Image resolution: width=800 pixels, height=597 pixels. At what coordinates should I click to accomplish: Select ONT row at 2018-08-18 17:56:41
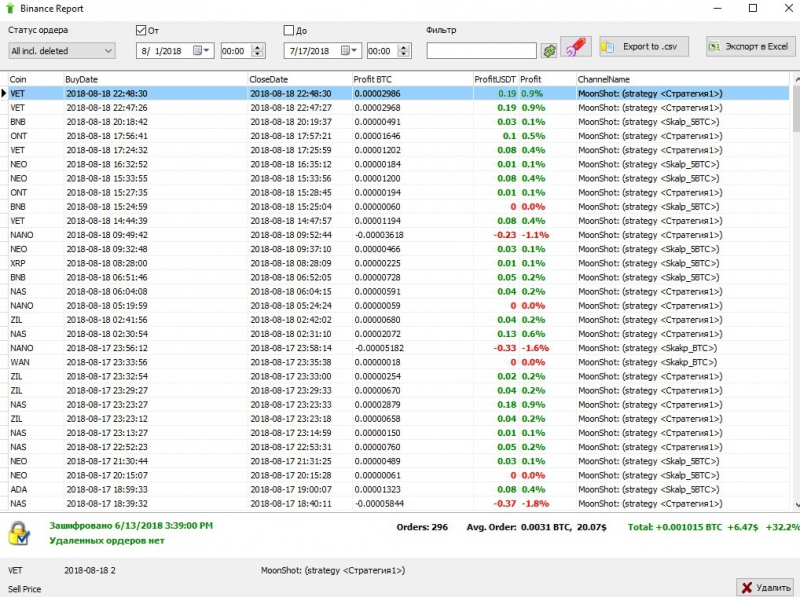pos(398,136)
